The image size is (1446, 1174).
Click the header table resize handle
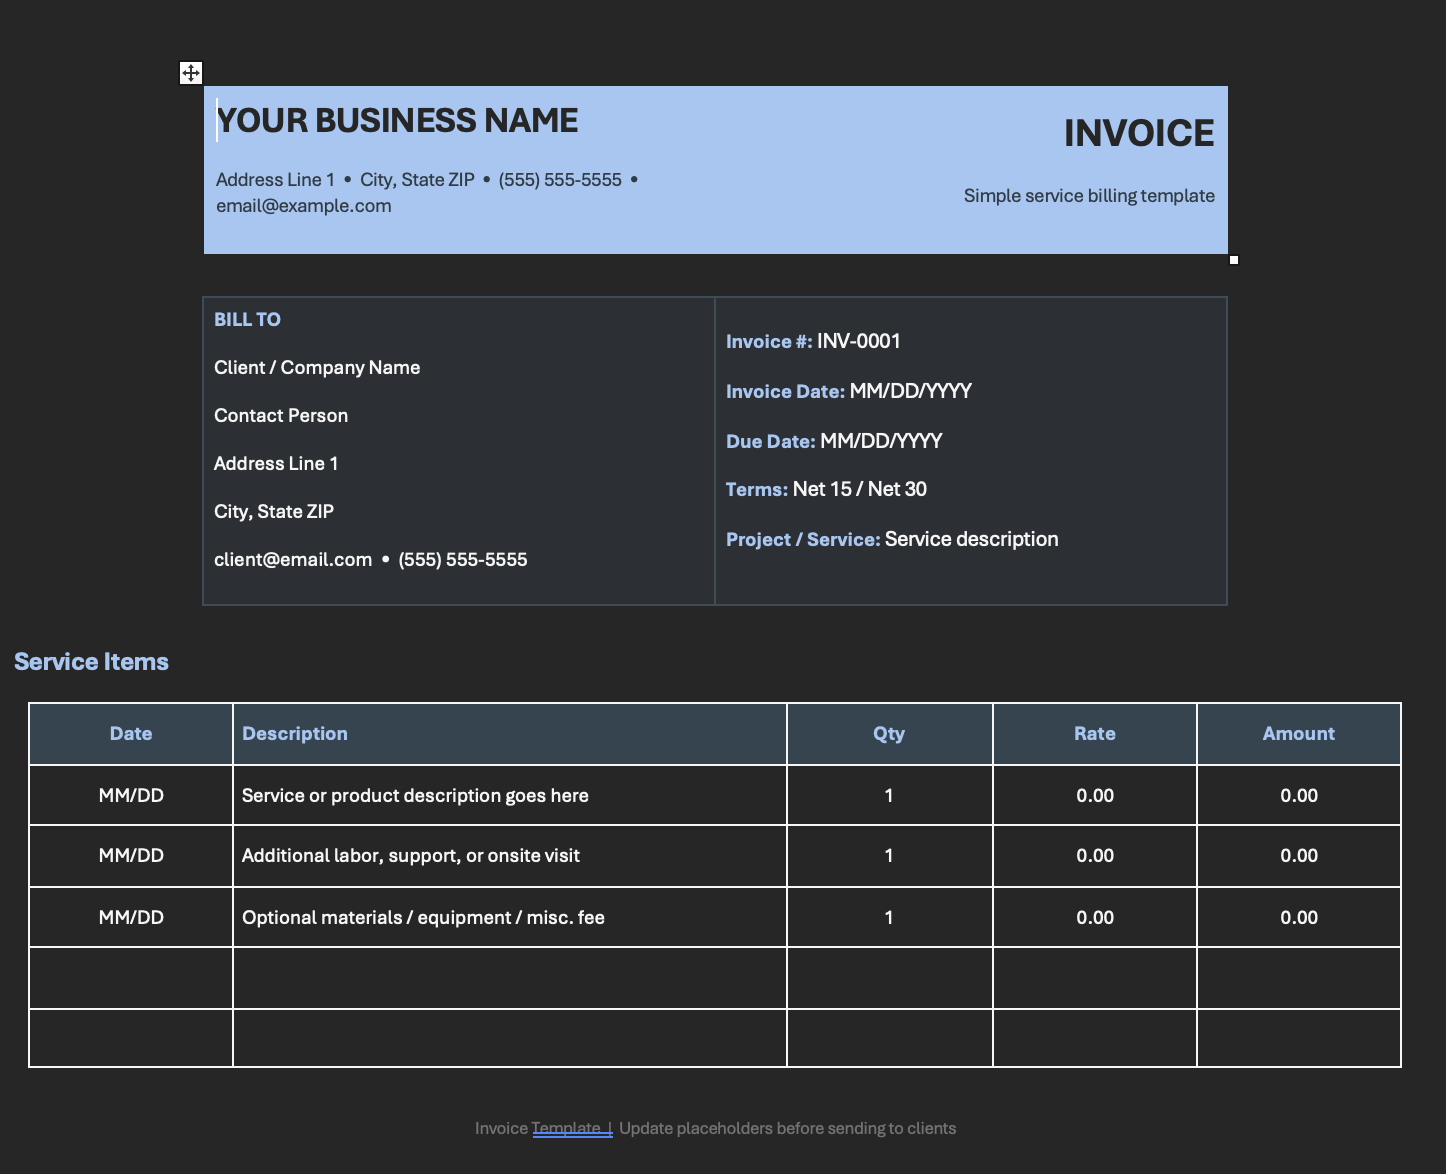click(1234, 260)
